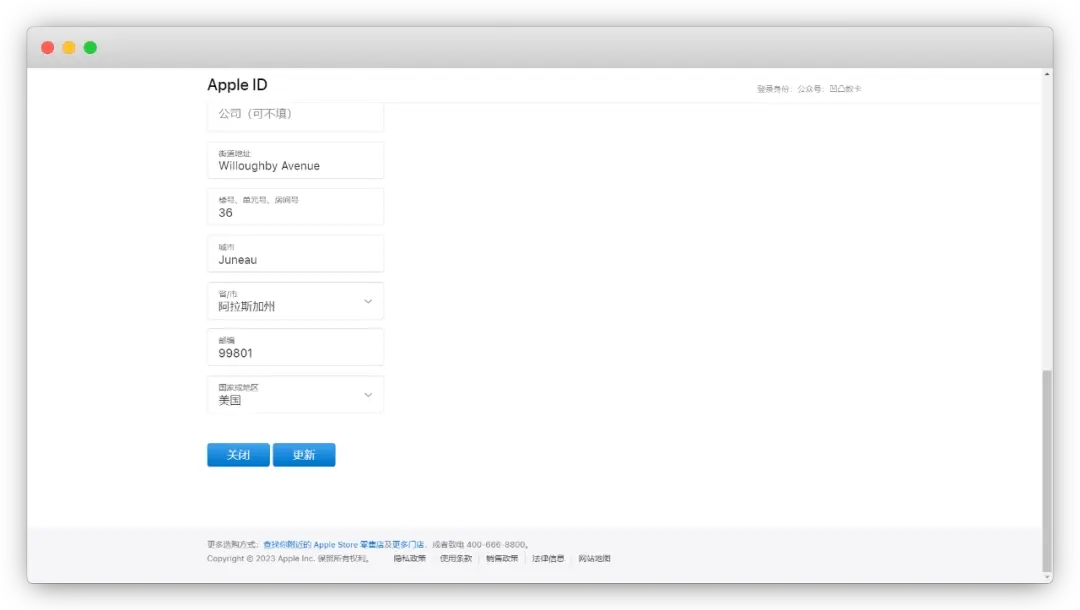The width and height of the screenshot is (1080, 610).
Task: Click the Apple ID page title
Action: pos(237,85)
